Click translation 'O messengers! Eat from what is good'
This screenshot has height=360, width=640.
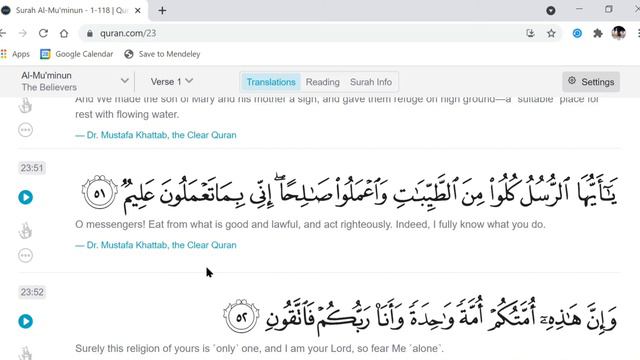pyautogui.click(x=310, y=224)
